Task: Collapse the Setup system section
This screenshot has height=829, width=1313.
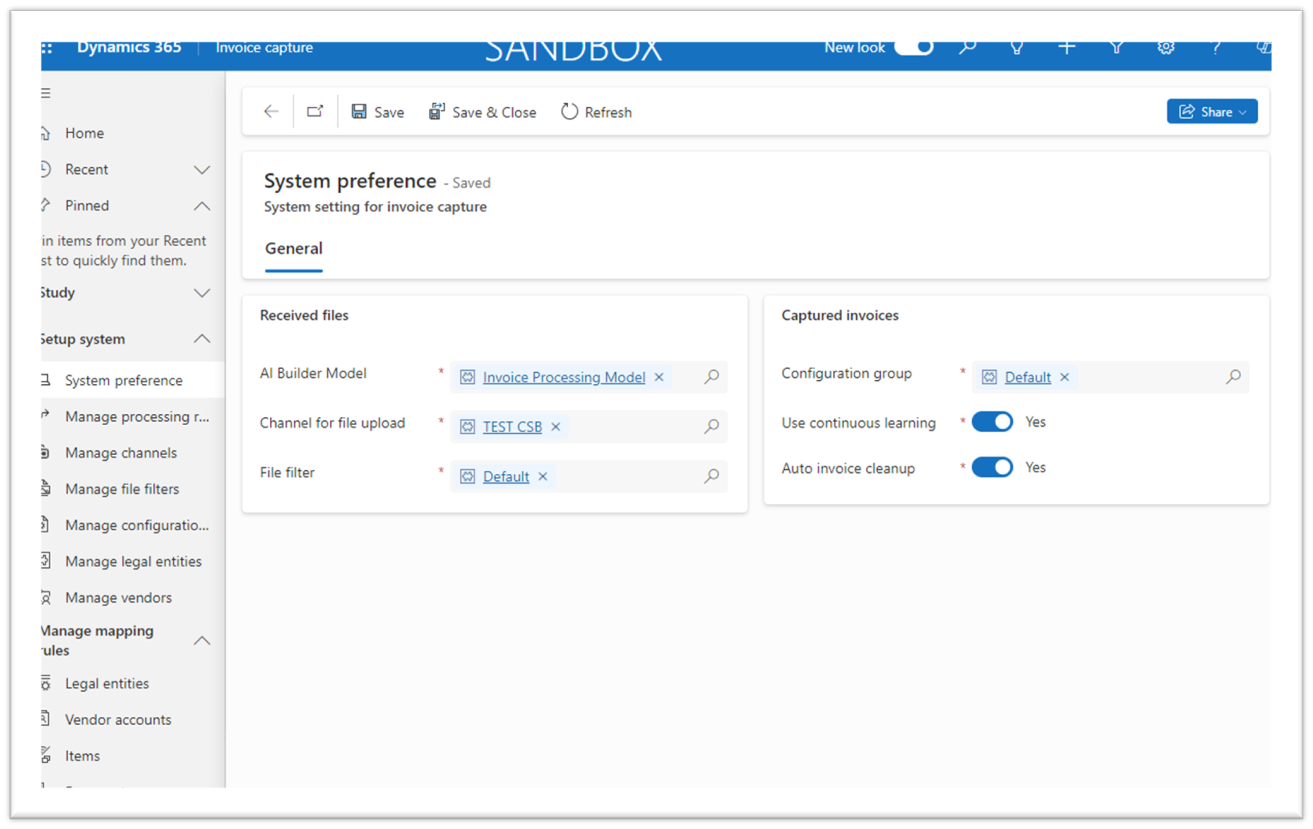Action: [x=201, y=339]
